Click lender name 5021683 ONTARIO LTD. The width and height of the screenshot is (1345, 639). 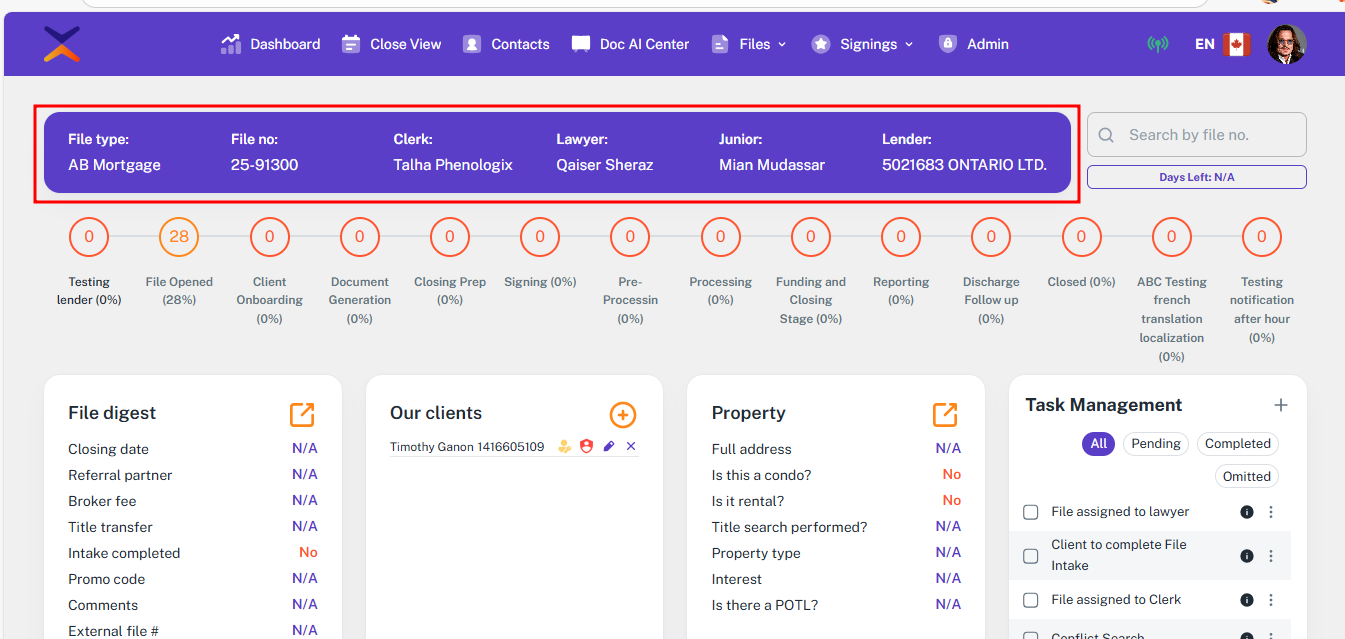[x=964, y=165]
